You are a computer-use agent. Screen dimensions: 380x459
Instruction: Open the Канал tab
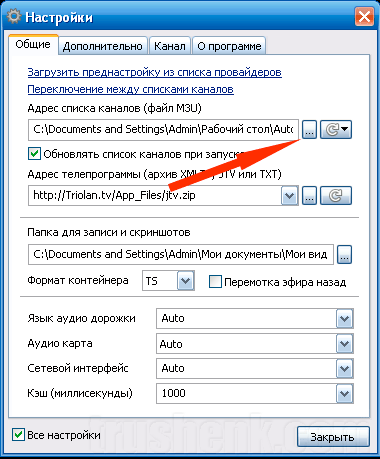pos(170,46)
